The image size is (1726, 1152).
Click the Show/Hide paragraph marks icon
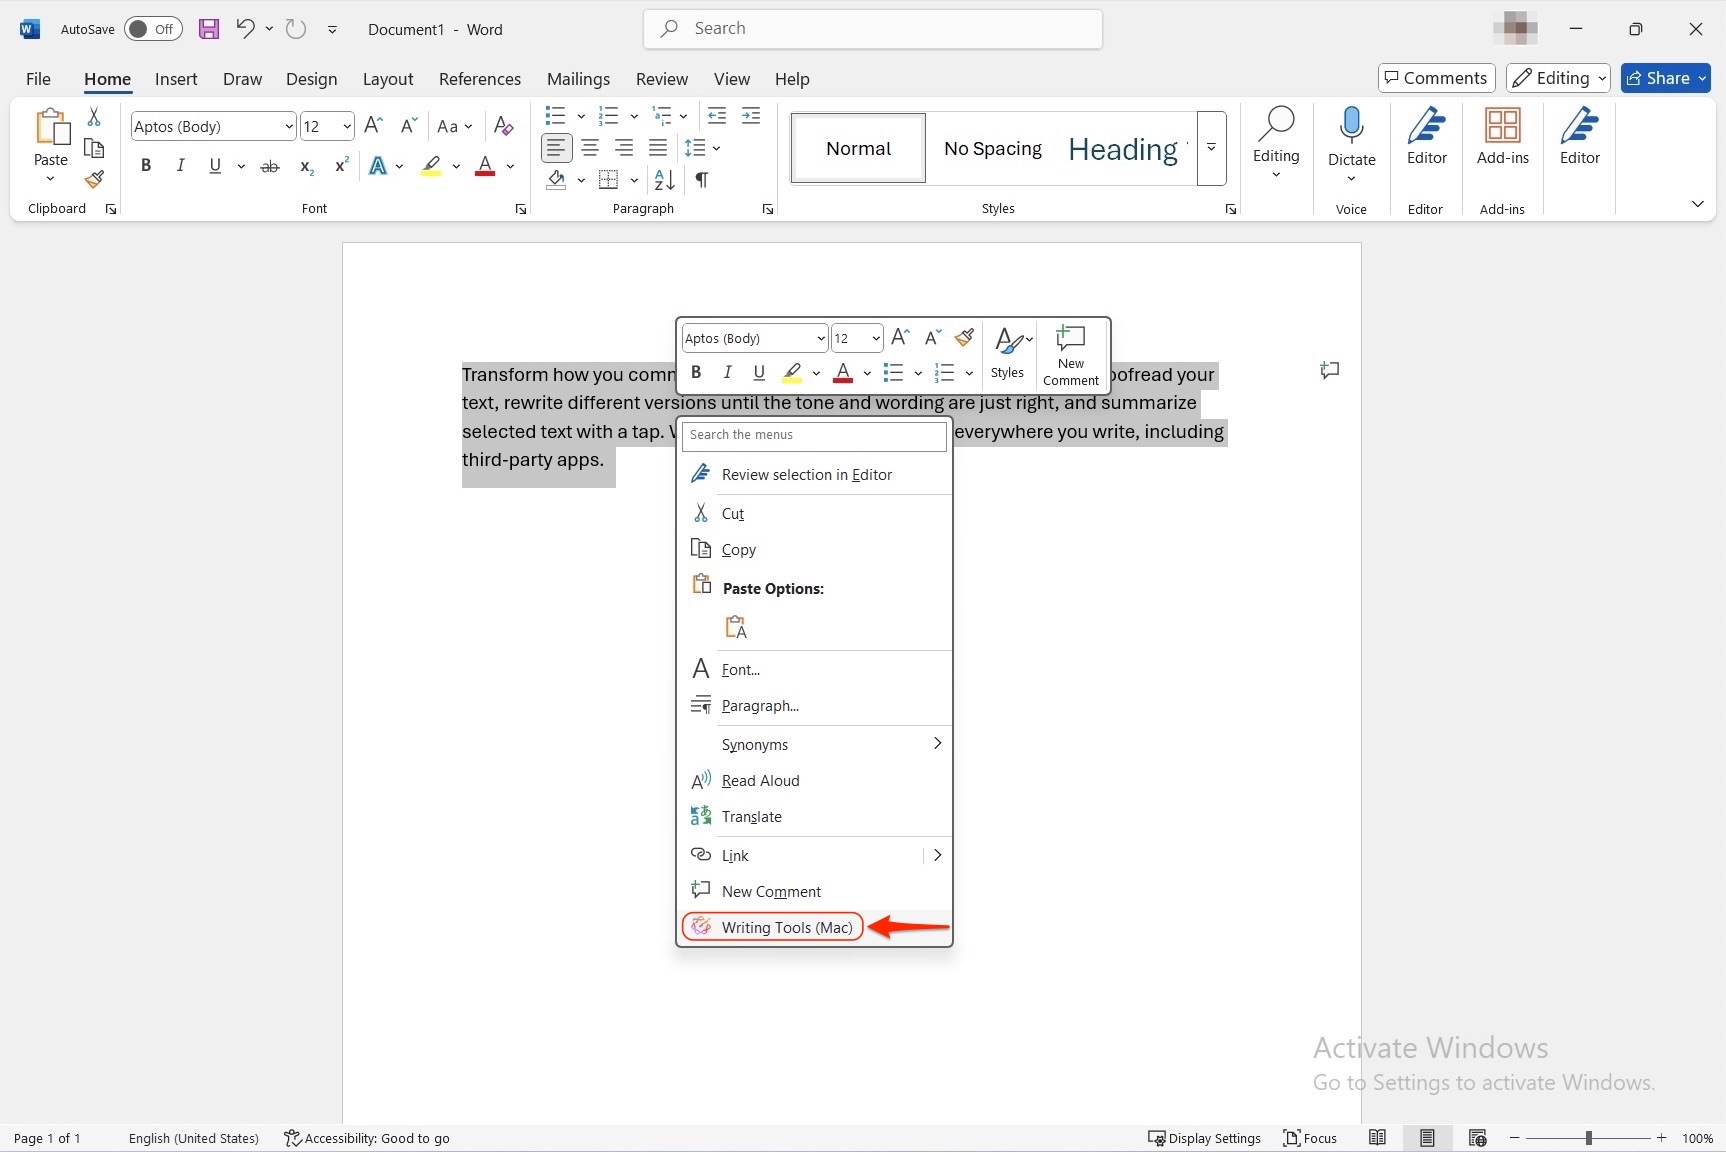pyautogui.click(x=702, y=180)
